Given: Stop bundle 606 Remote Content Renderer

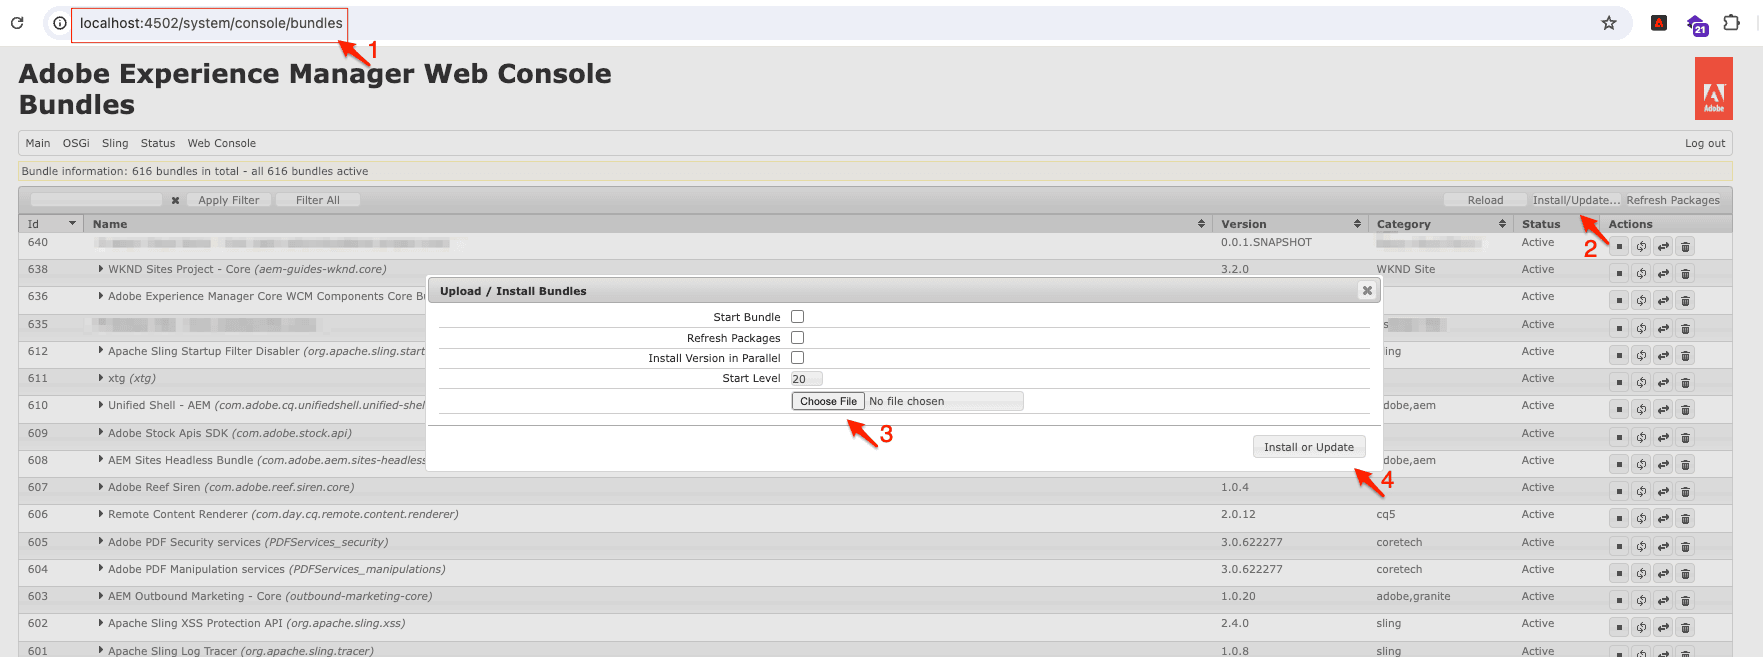Looking at the screenshot, I should pos(1619,518).
